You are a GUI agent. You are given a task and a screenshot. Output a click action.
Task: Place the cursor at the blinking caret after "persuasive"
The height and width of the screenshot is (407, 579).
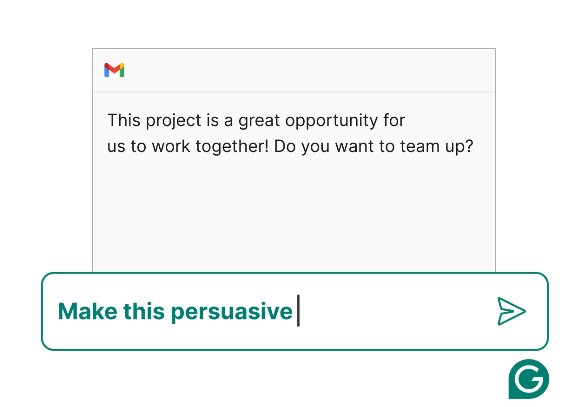(x=298, y=311)
